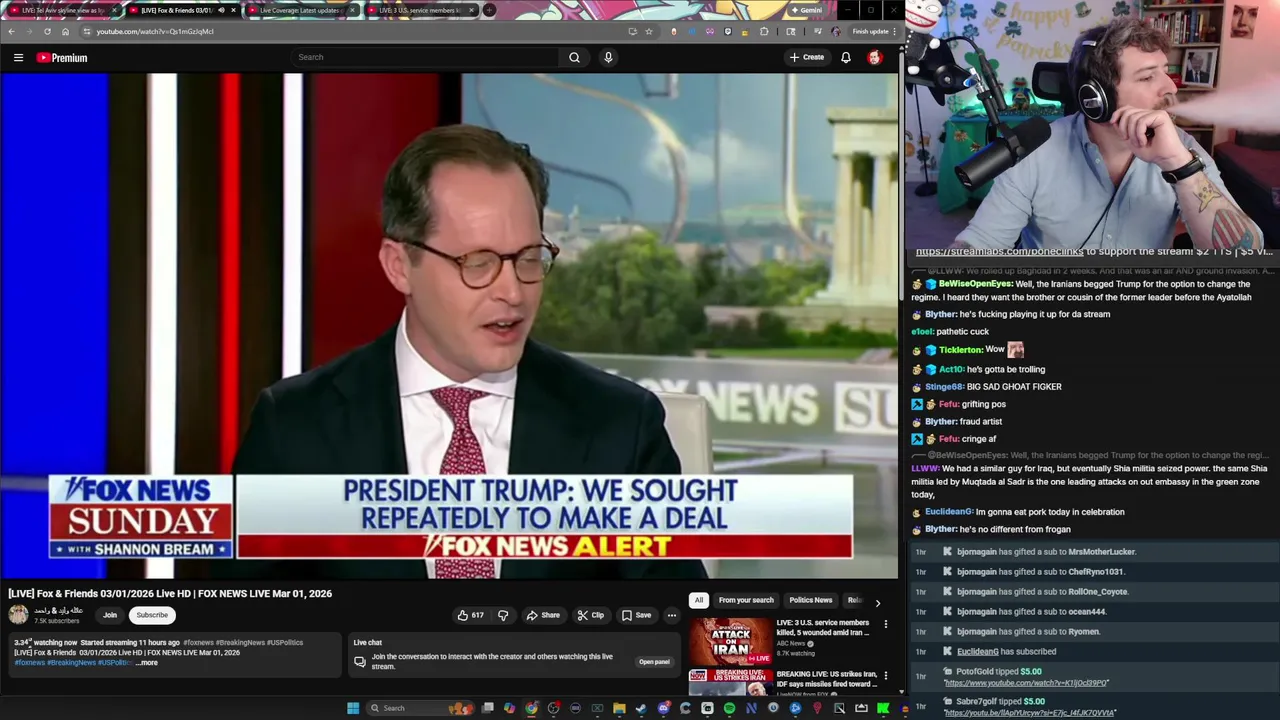Select From your search chip
The width and height of the screenshot is (1280, 720).
[746, 600]
